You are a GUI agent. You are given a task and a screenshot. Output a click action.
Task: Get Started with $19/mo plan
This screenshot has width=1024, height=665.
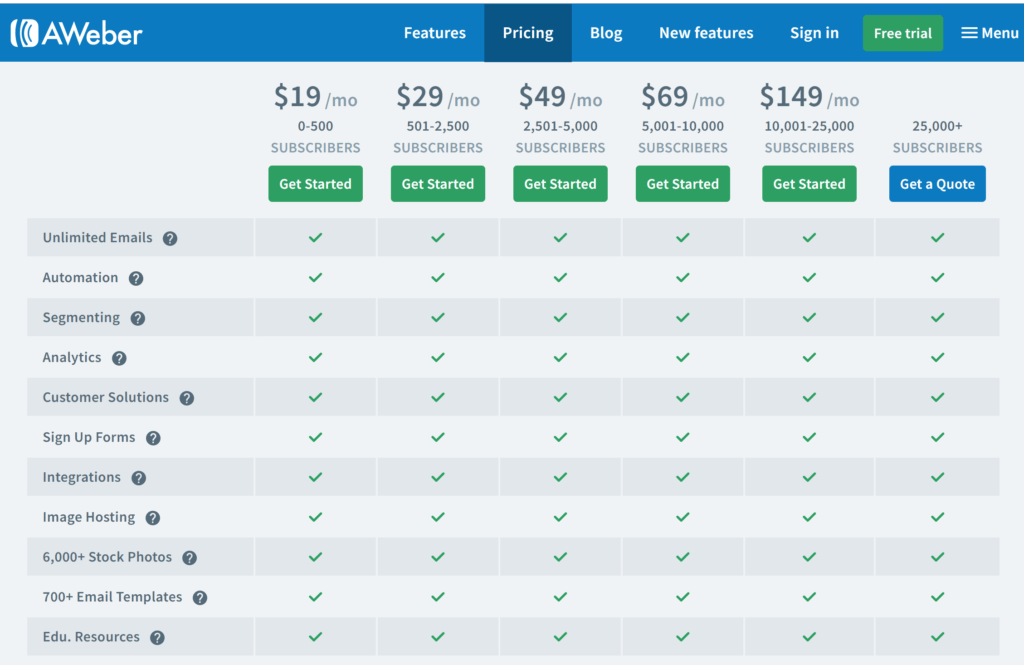click(315, 184)
